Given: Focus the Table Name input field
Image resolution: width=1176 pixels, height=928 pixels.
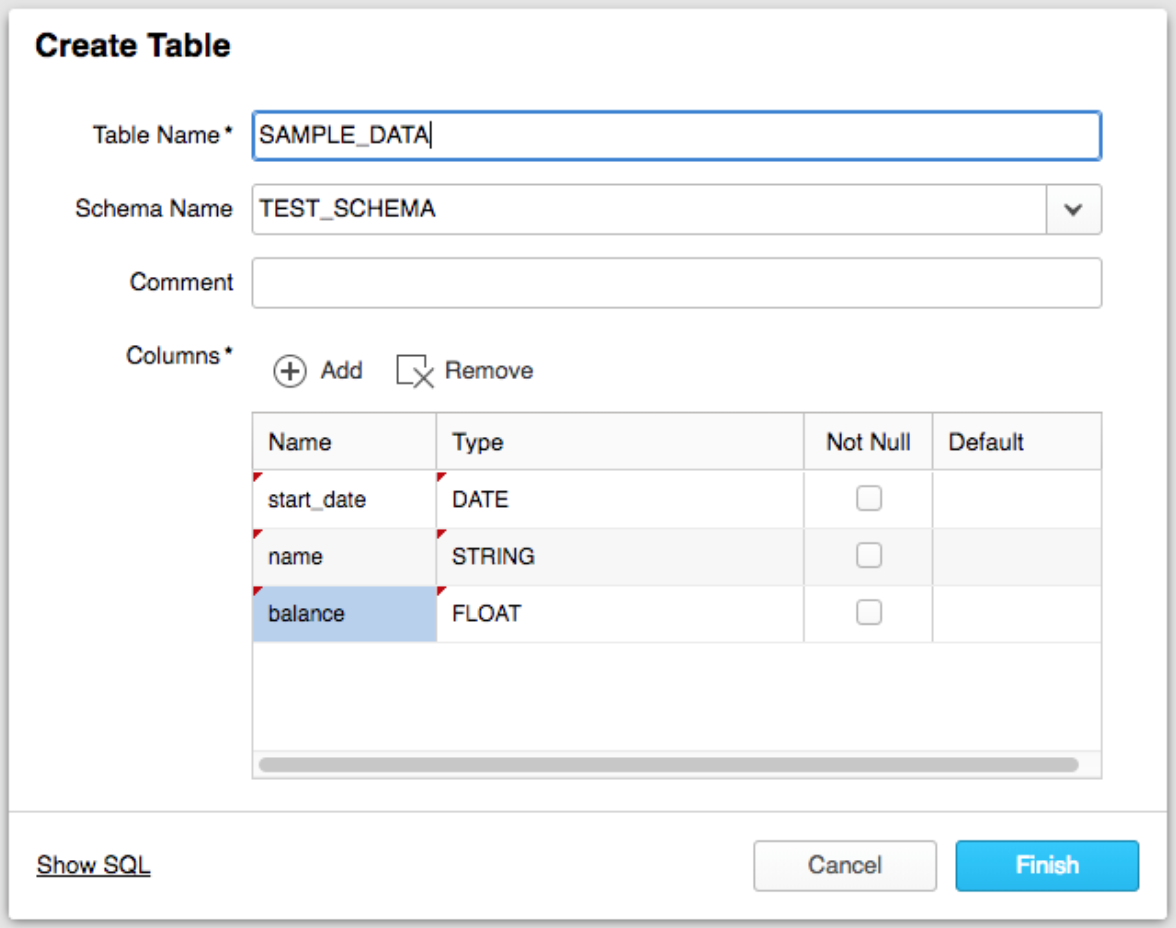Looking at the screenshot, I should pyautogui.click(x=676, y=136).
